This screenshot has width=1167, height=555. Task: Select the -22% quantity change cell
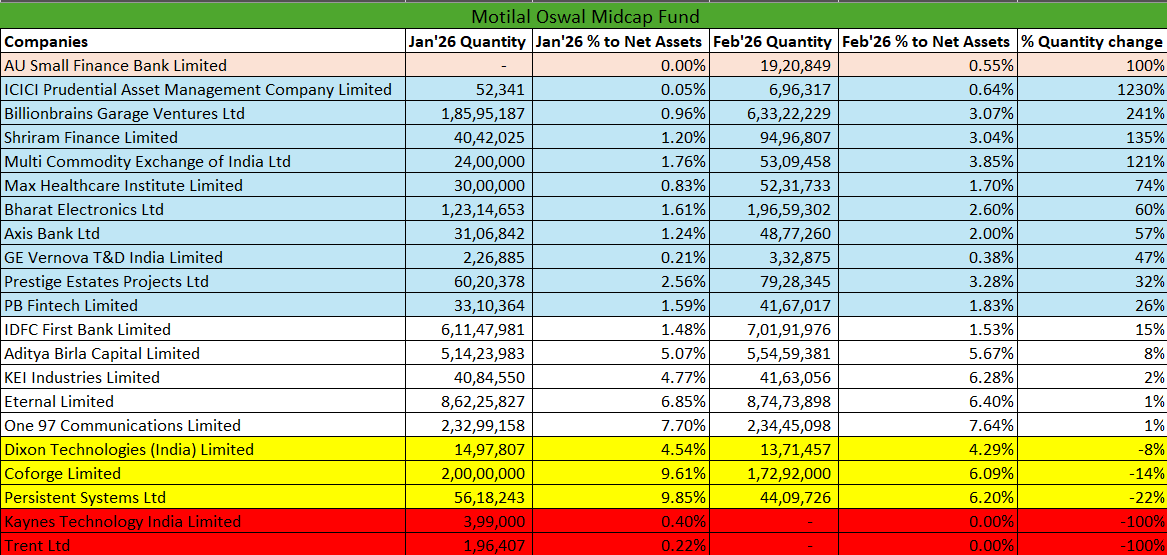pos(1093,497)
